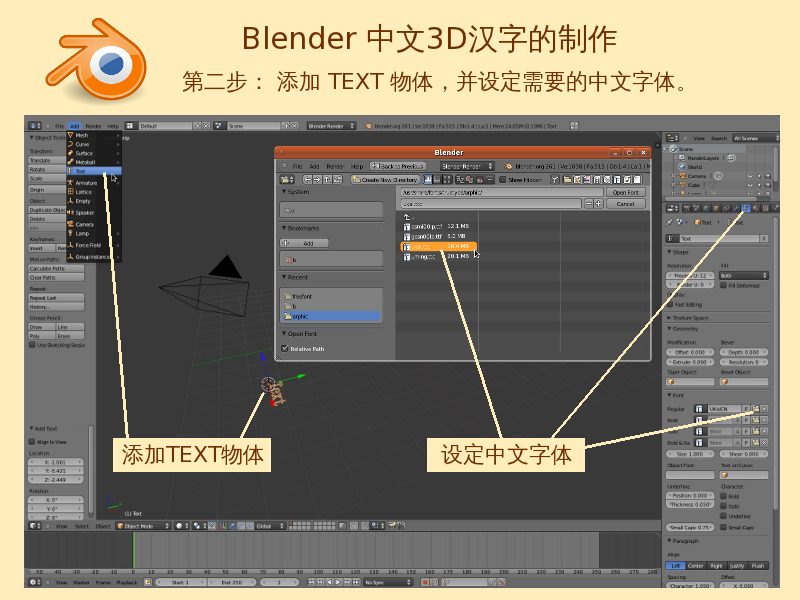The height and width of the screenshot is (600, 800).
Task: Click the file browser filter funnel icon
Action: [x=555, y=180]
